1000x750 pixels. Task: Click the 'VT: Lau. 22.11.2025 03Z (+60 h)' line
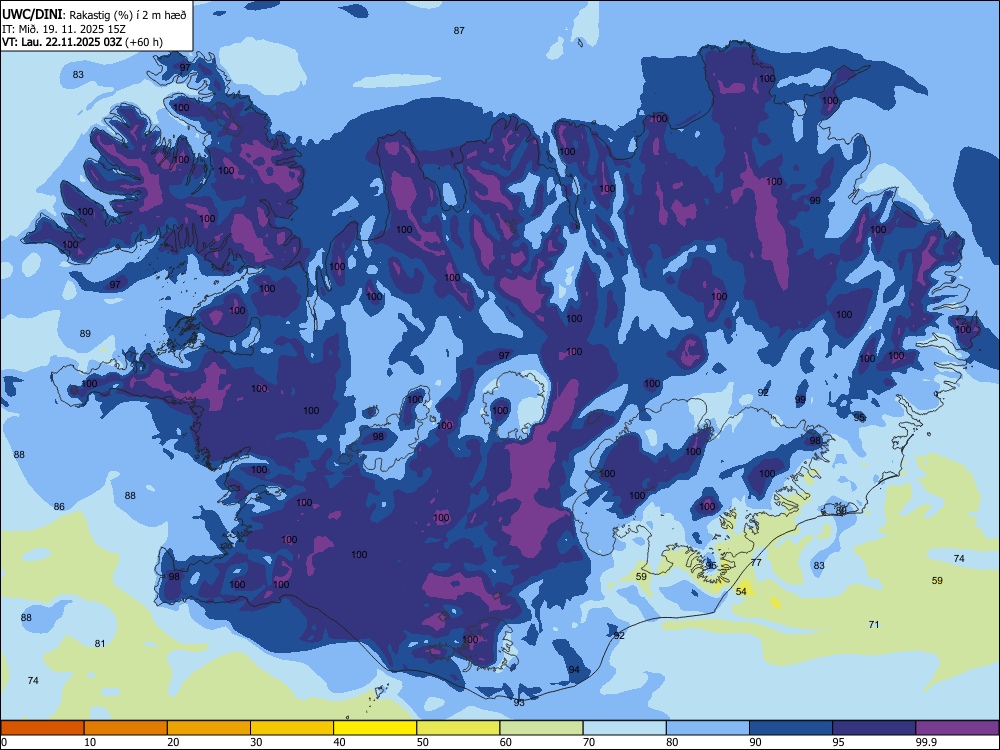tap(82, 42)
